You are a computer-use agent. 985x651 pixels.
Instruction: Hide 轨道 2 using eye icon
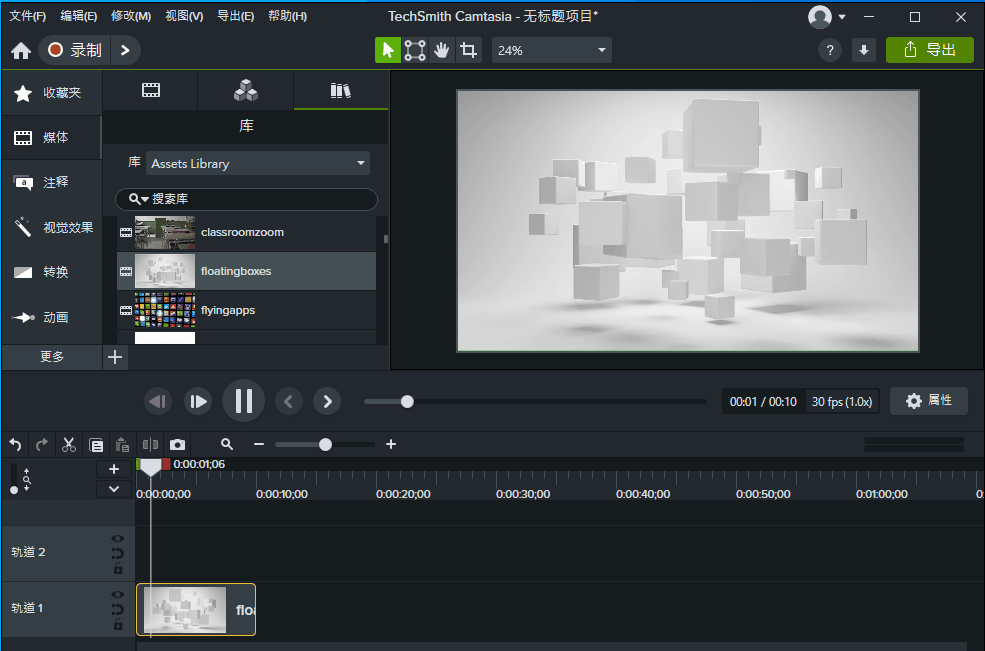[117, 539]
